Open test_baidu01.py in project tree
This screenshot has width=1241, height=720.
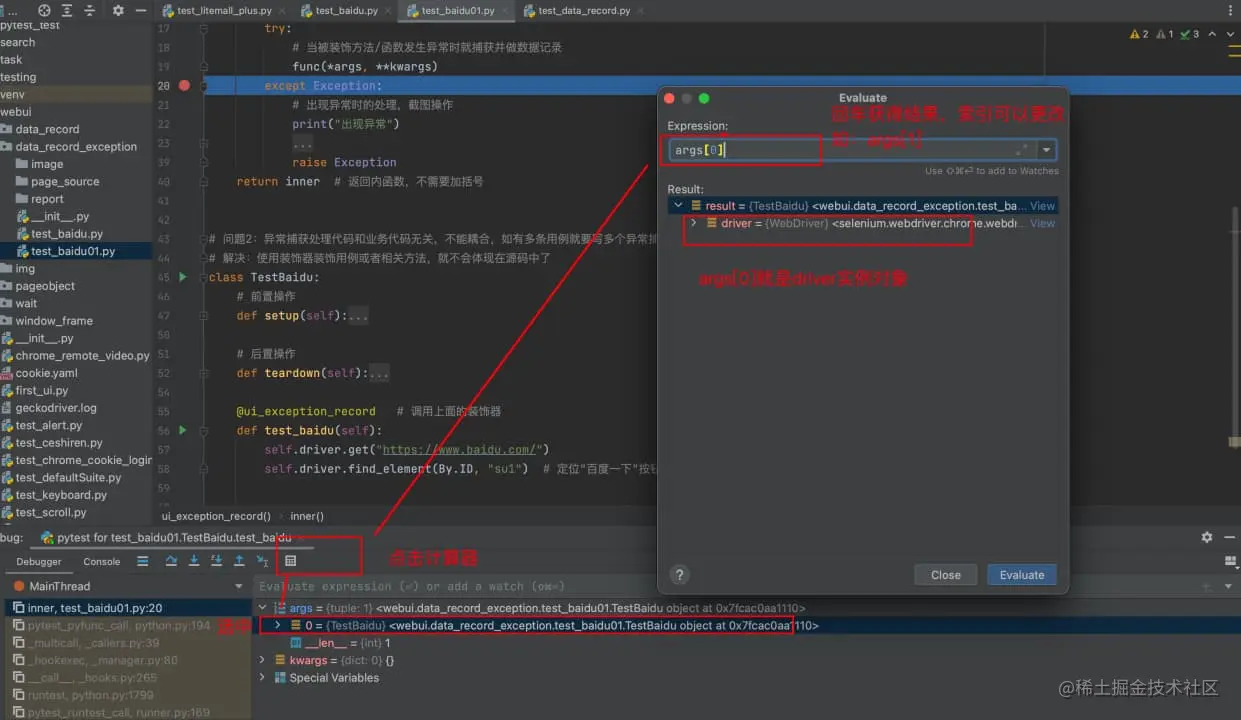tap(73, 251)
